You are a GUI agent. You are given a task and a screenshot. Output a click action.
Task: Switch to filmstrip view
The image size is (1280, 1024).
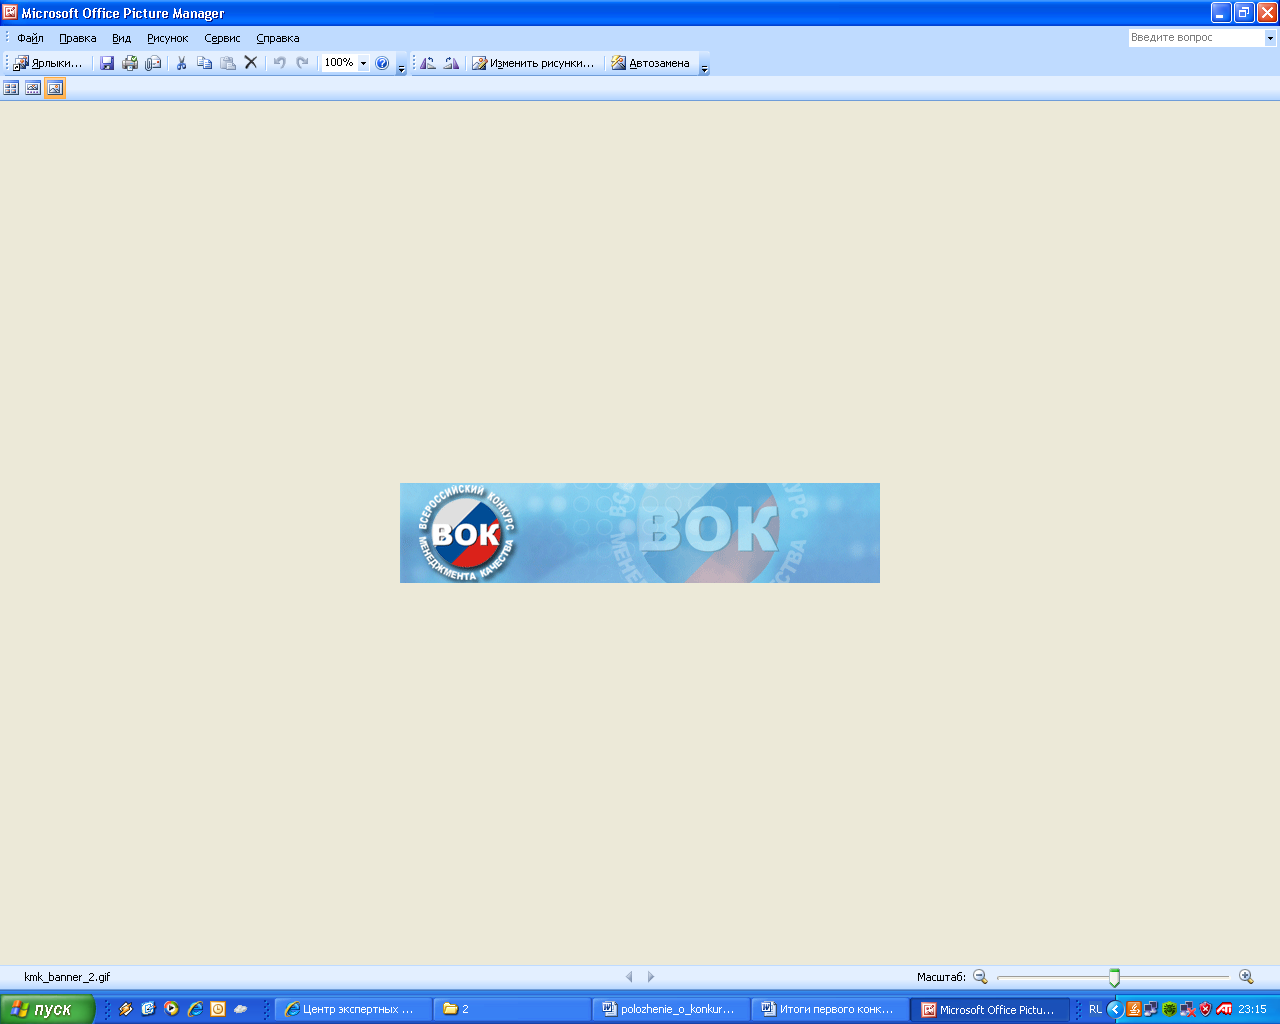(x=33, y=88)
